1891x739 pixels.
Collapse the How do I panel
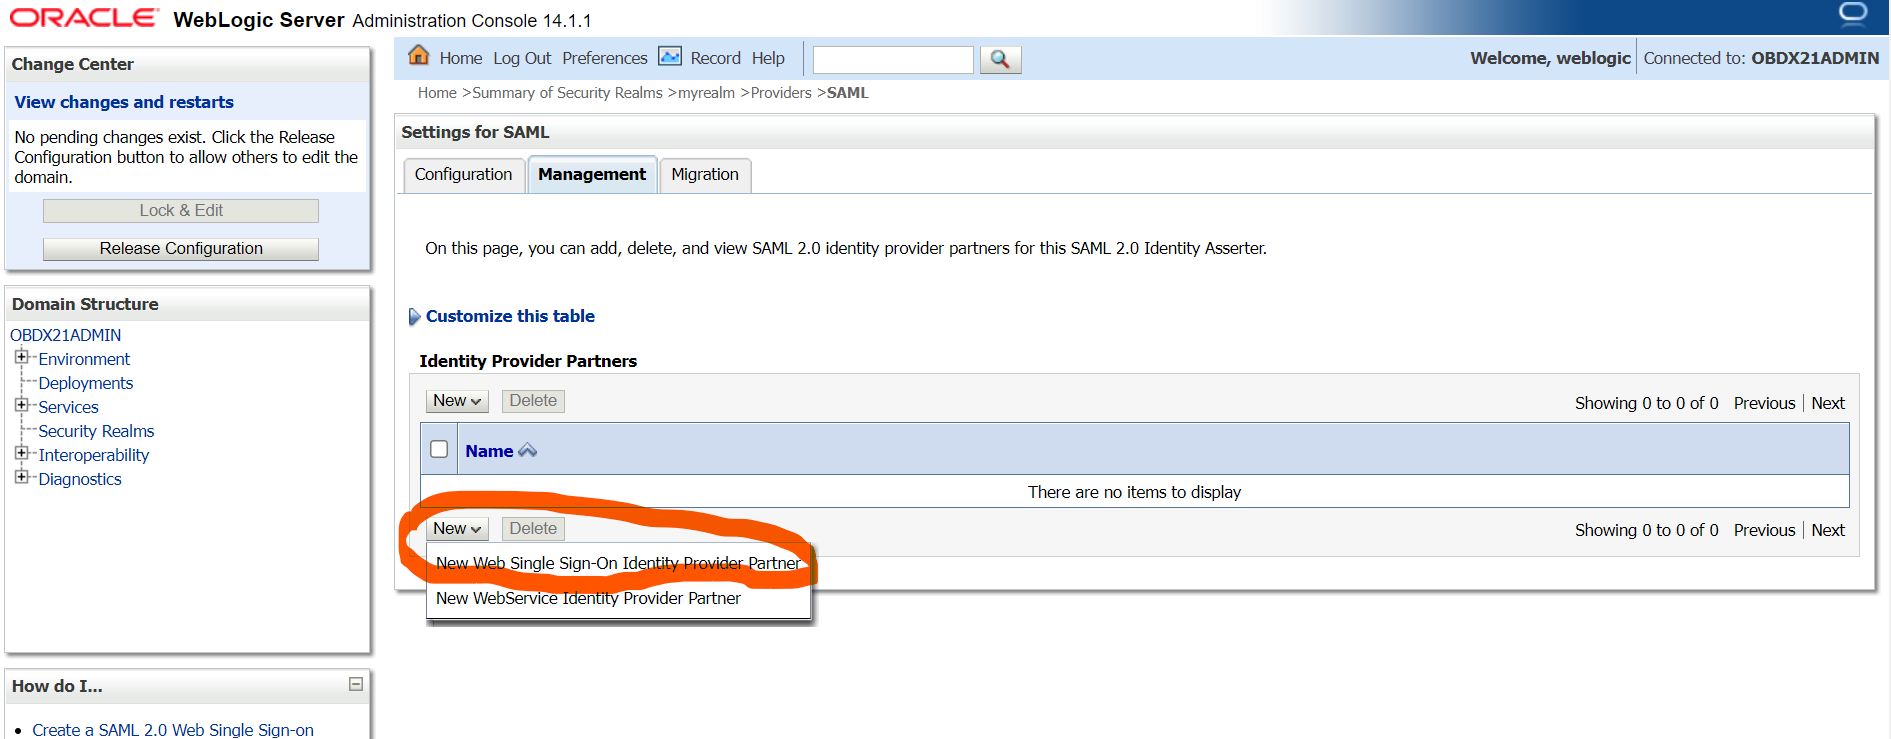click(355, 684)
